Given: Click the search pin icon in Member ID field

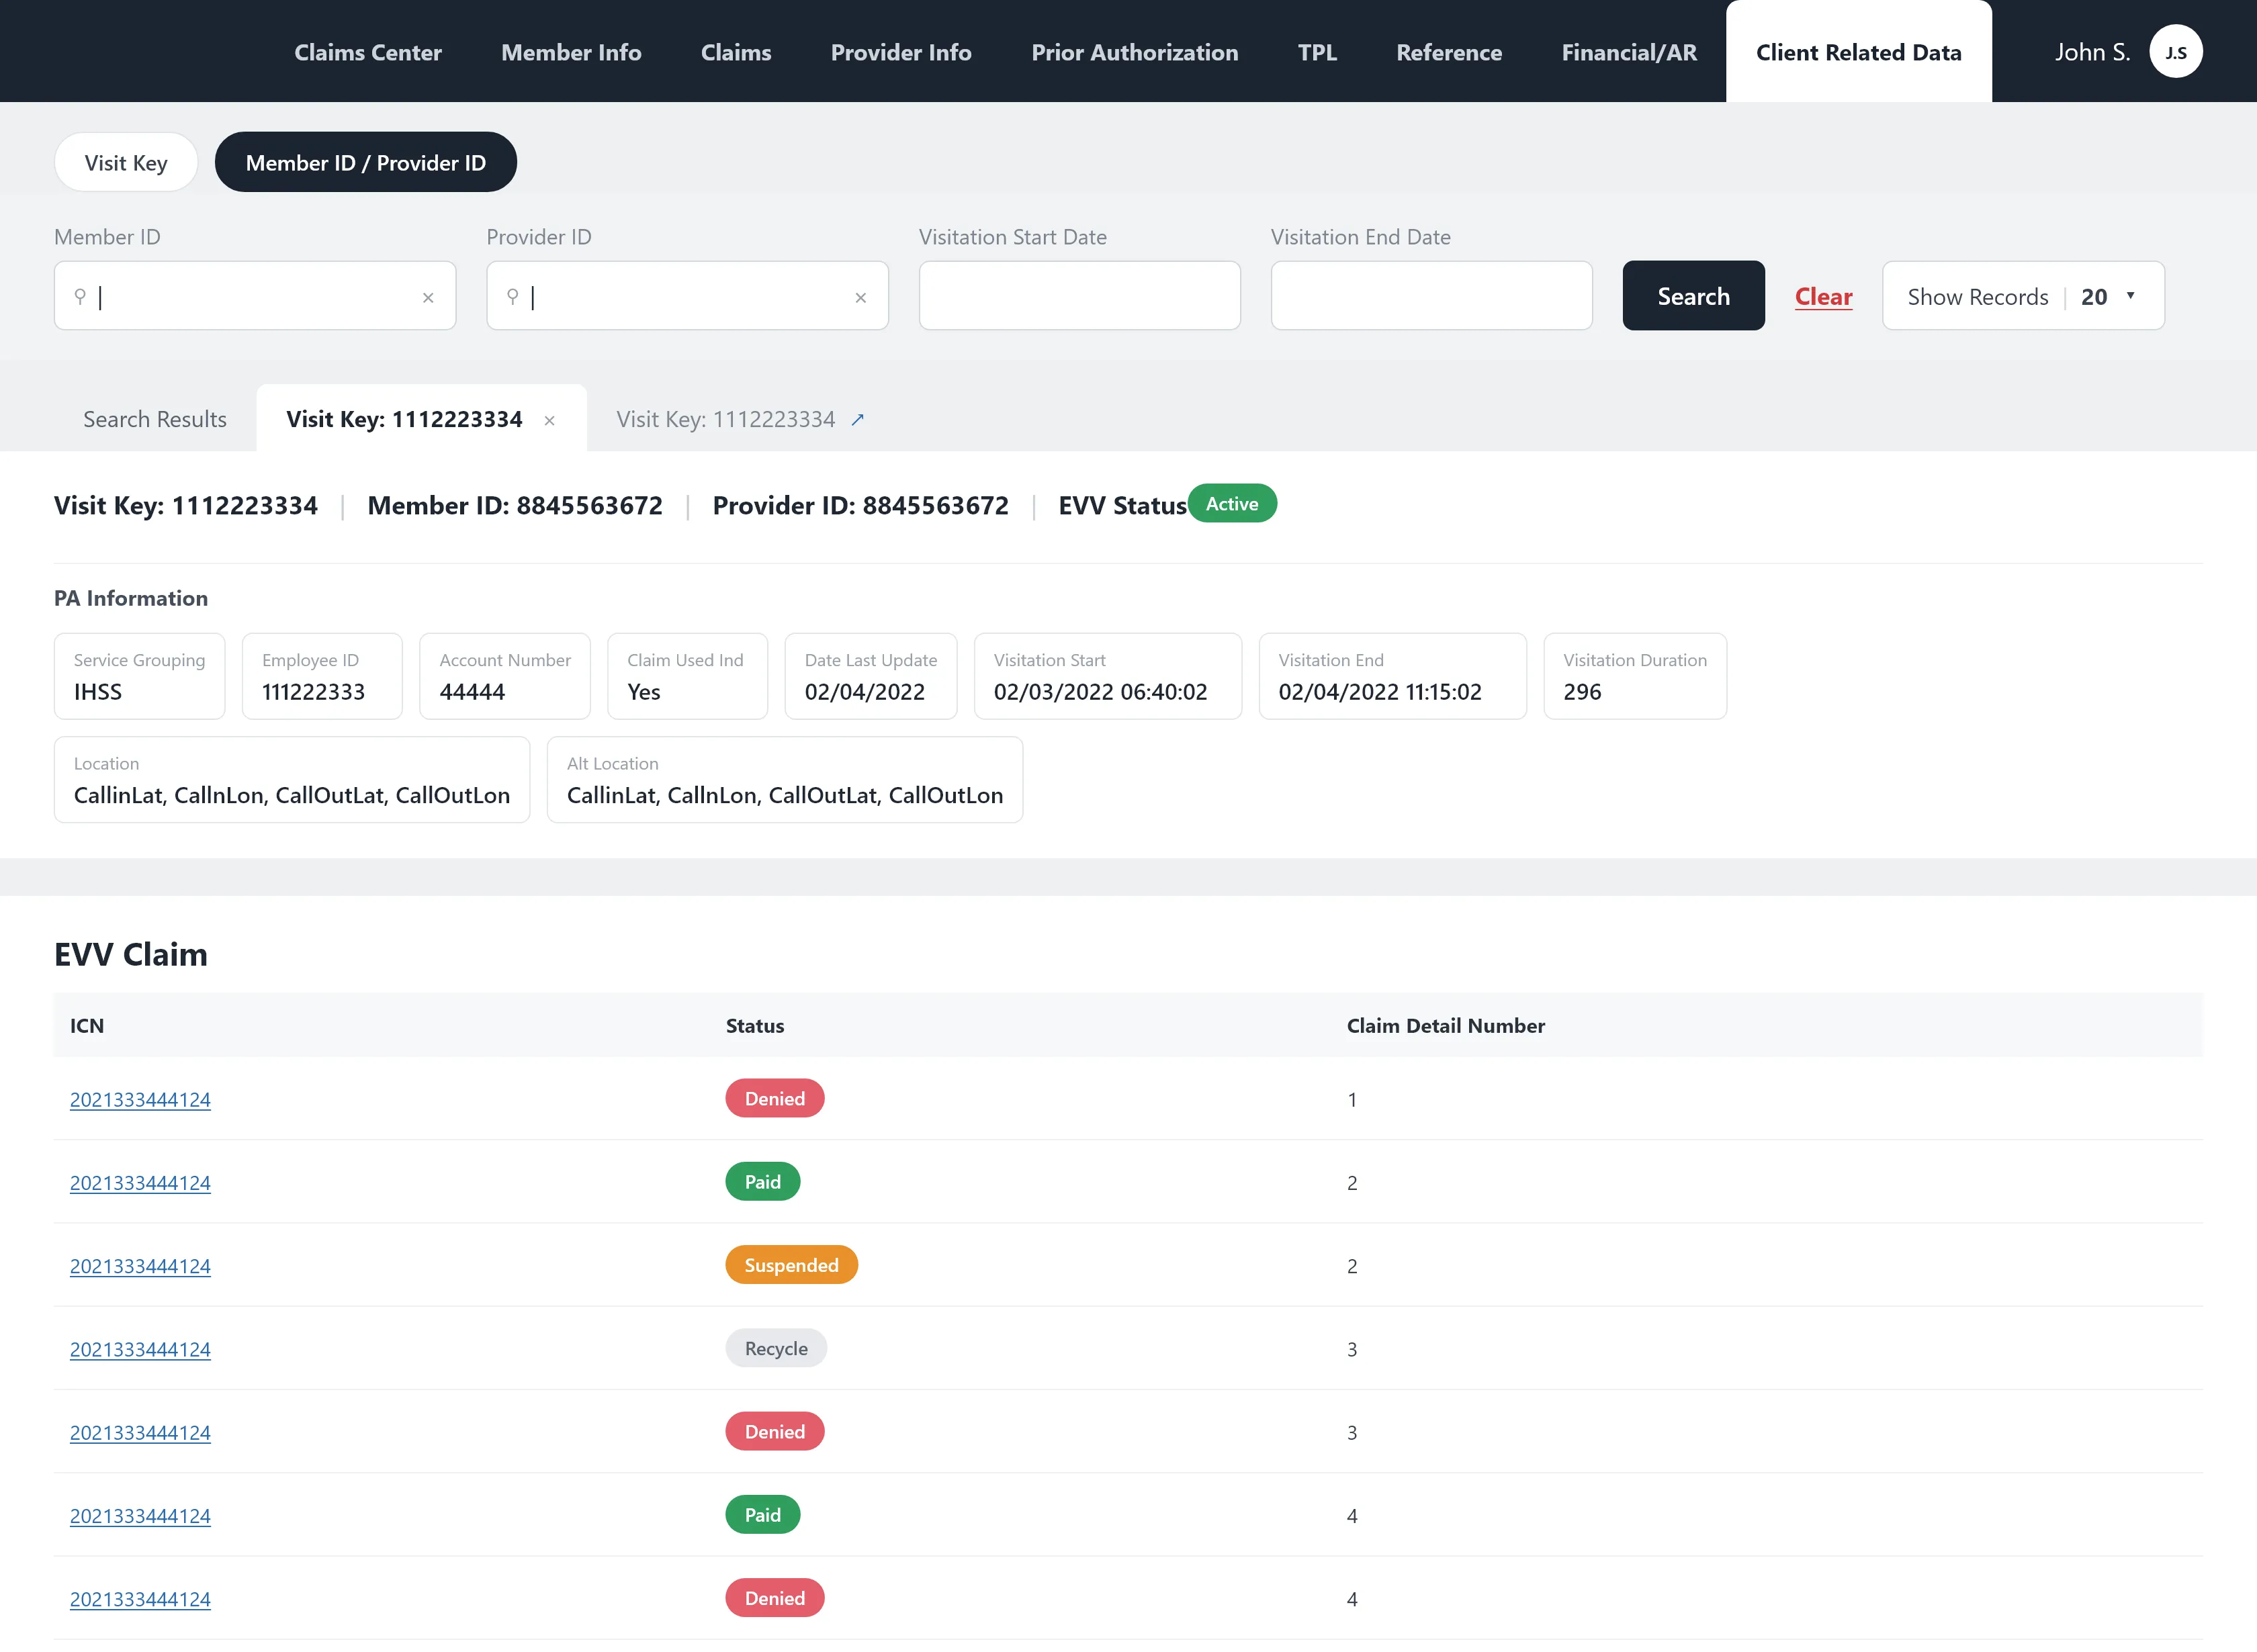Looking at the screenshot, I should pos(80,296).
